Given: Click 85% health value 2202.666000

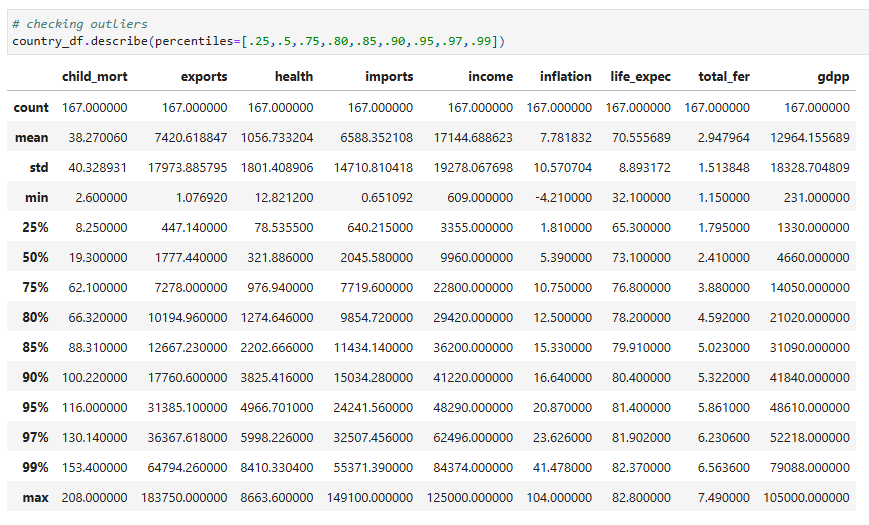Looking at the screenshot, I should pyautogui.click(x=277, y=347).
